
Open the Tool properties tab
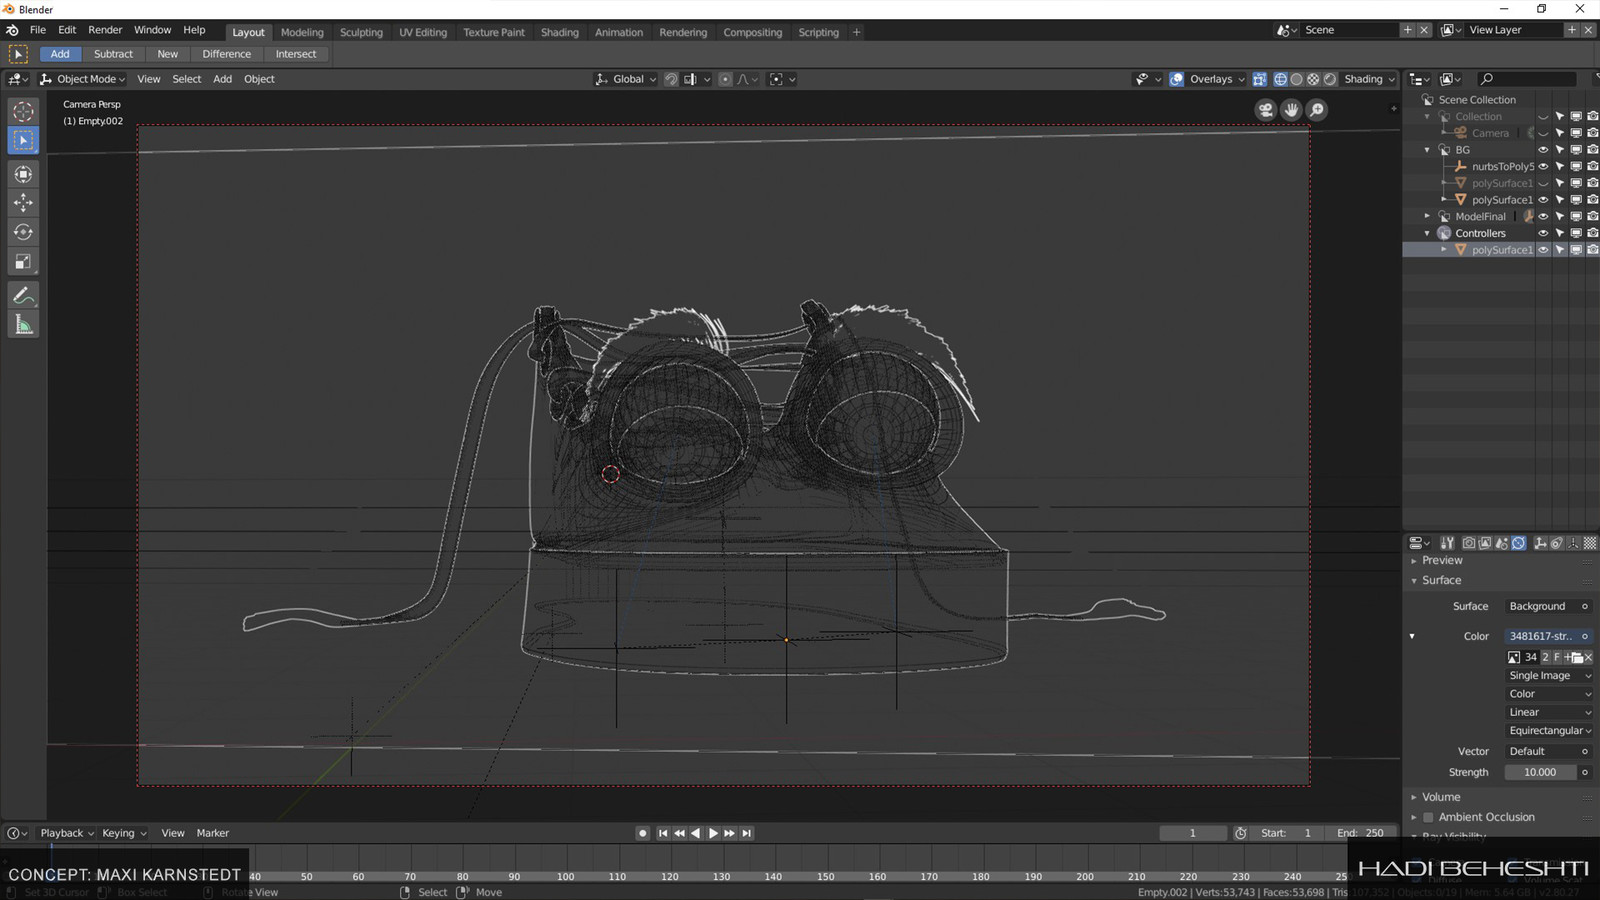[1447, 543]
